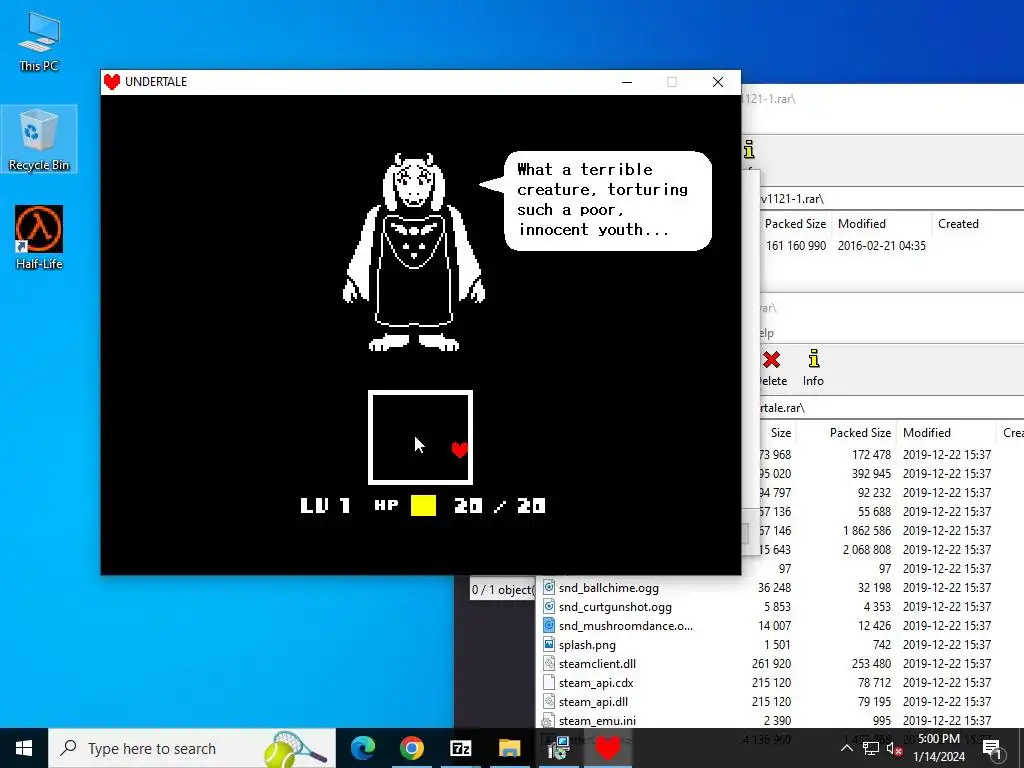Open Google Chrome from taskbar
Viewport: 1024px width, 768px height.
(411, 748)
